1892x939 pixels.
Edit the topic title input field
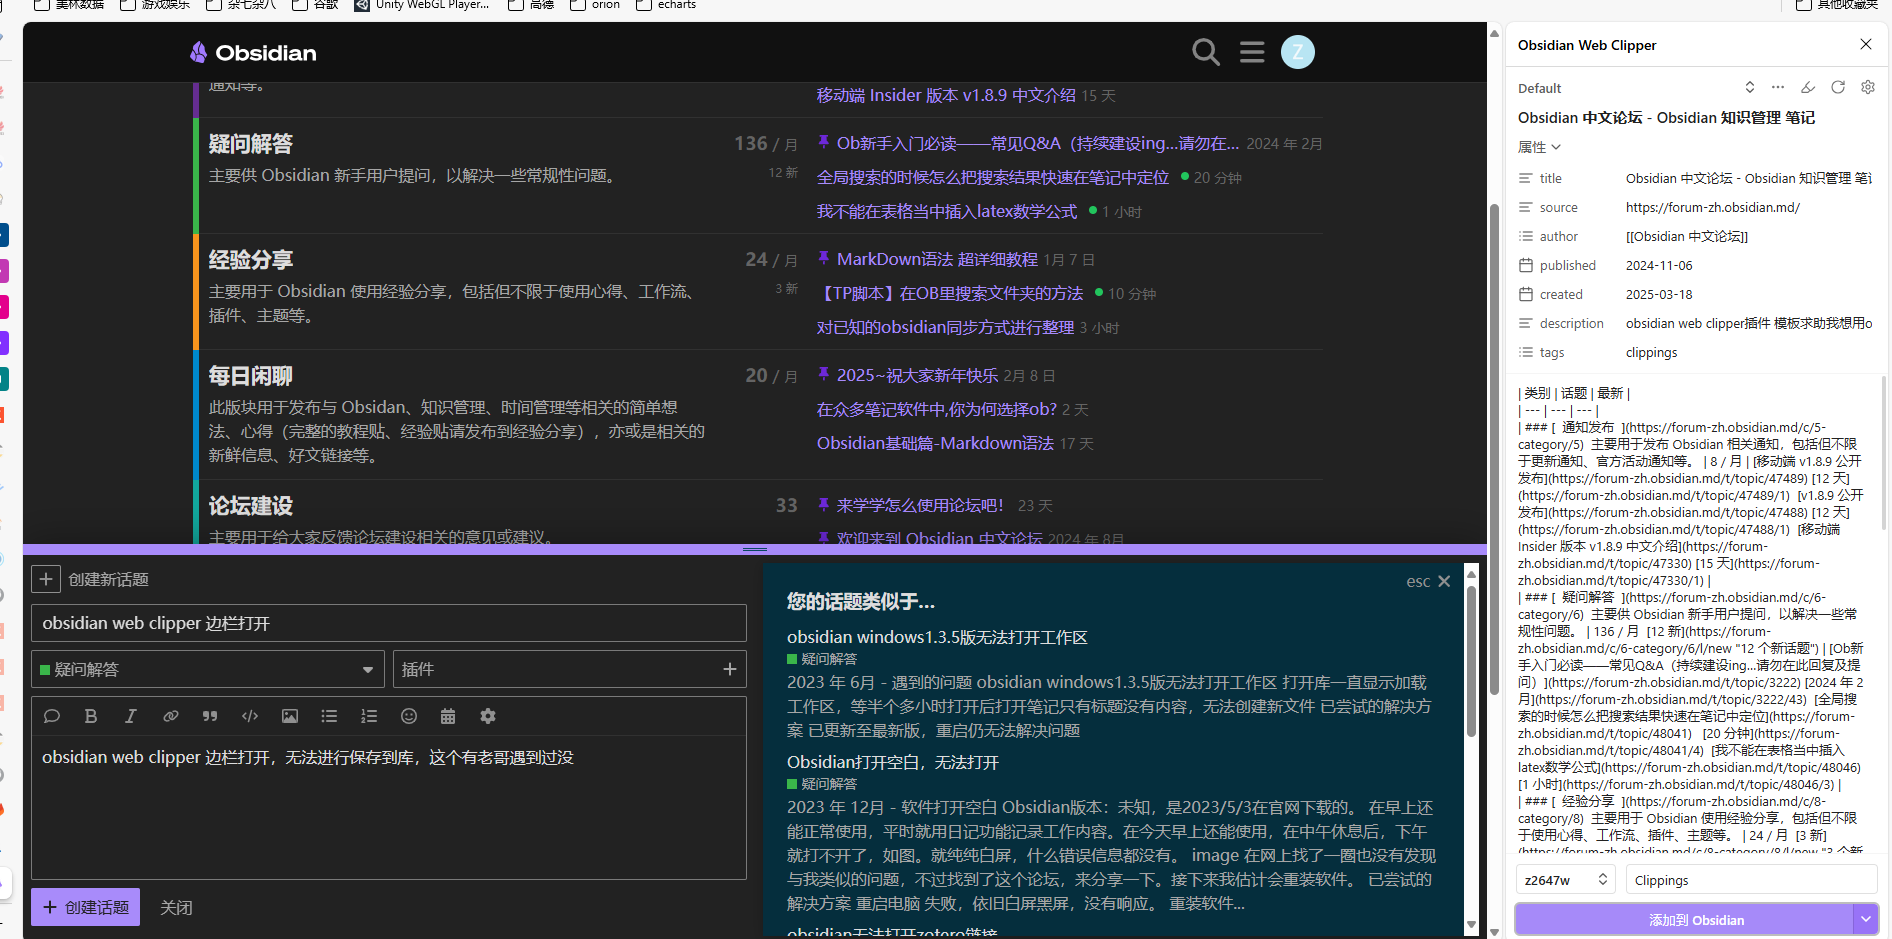[389, 623]
